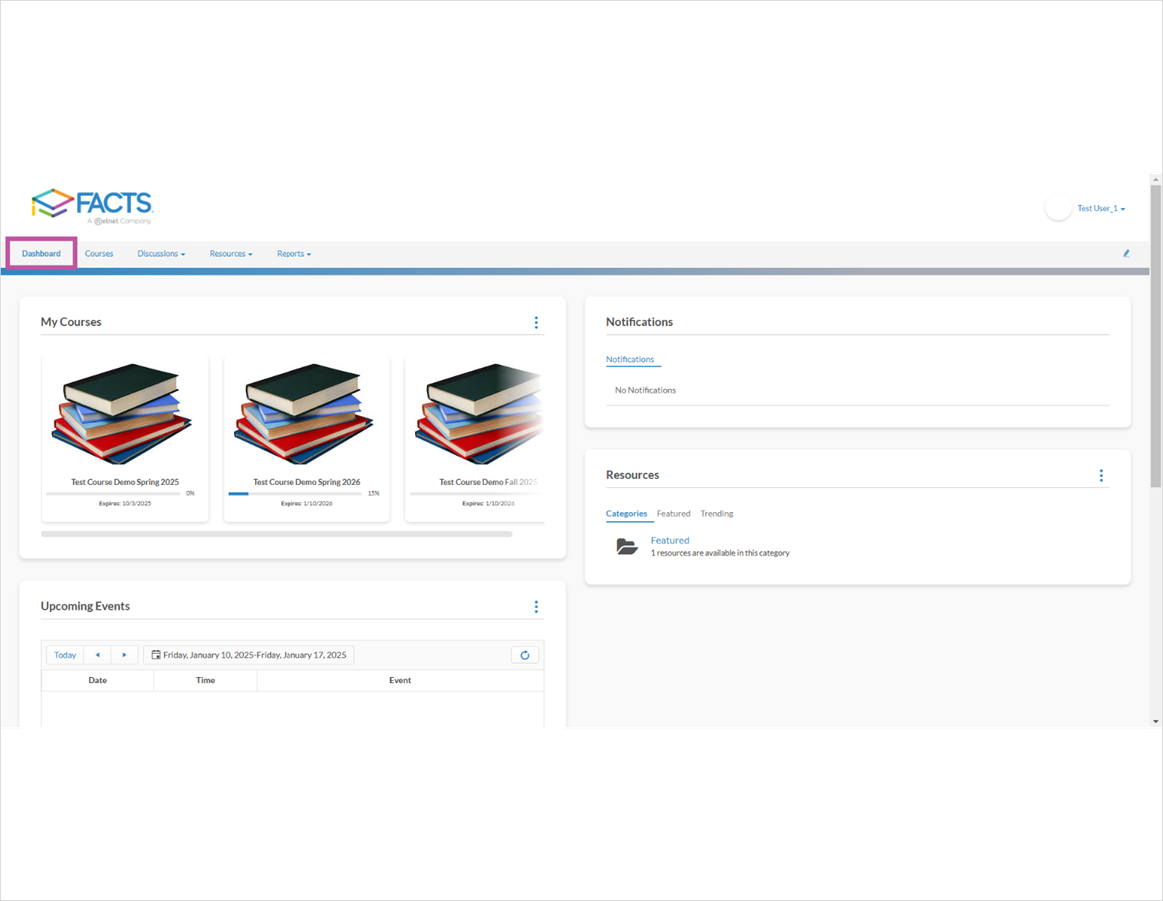Click the Today button in Upcoming Events
The height and width of the screenshot is (901, 1163).
pos(64,654)
